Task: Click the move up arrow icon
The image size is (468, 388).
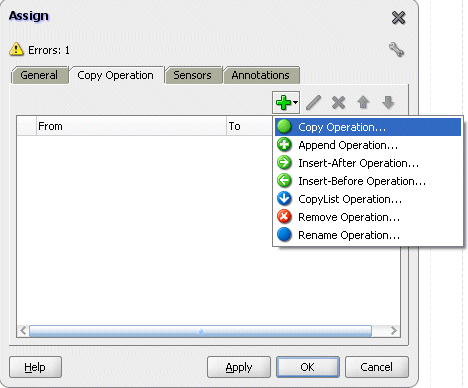Action: 363,102
